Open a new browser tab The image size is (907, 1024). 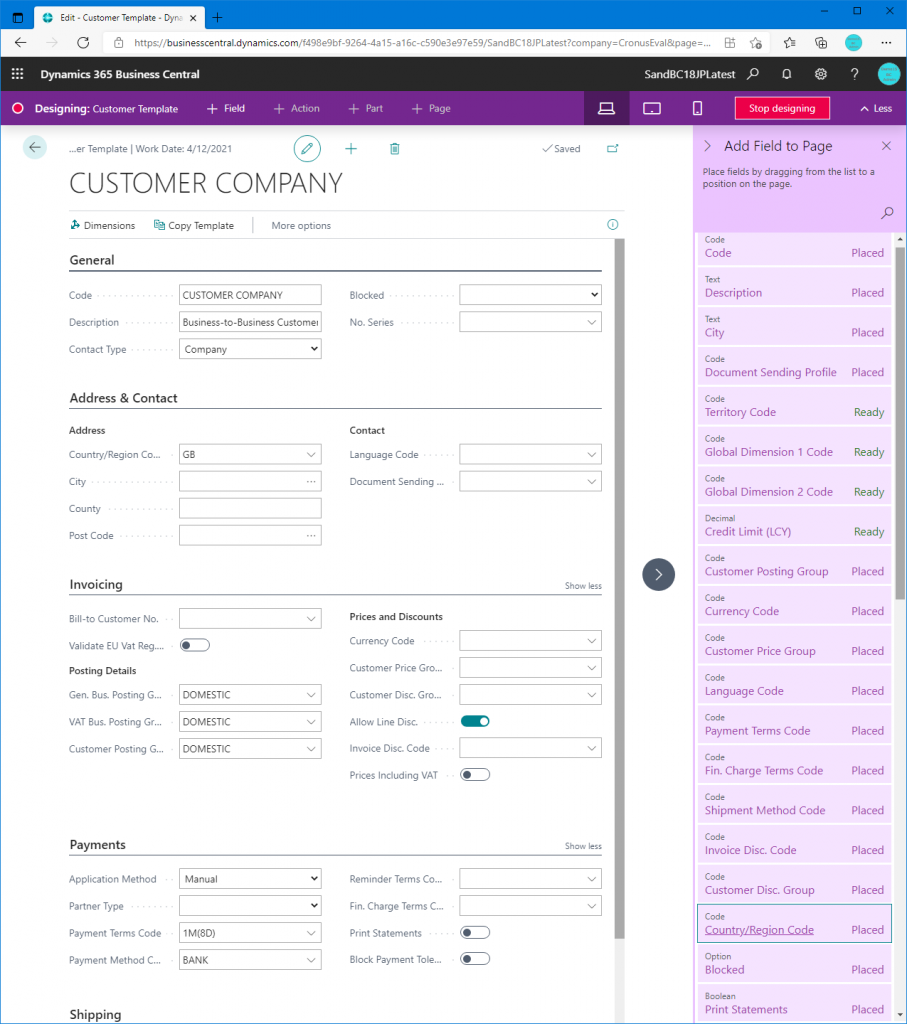pyautogui.click(x=217, y=18)
